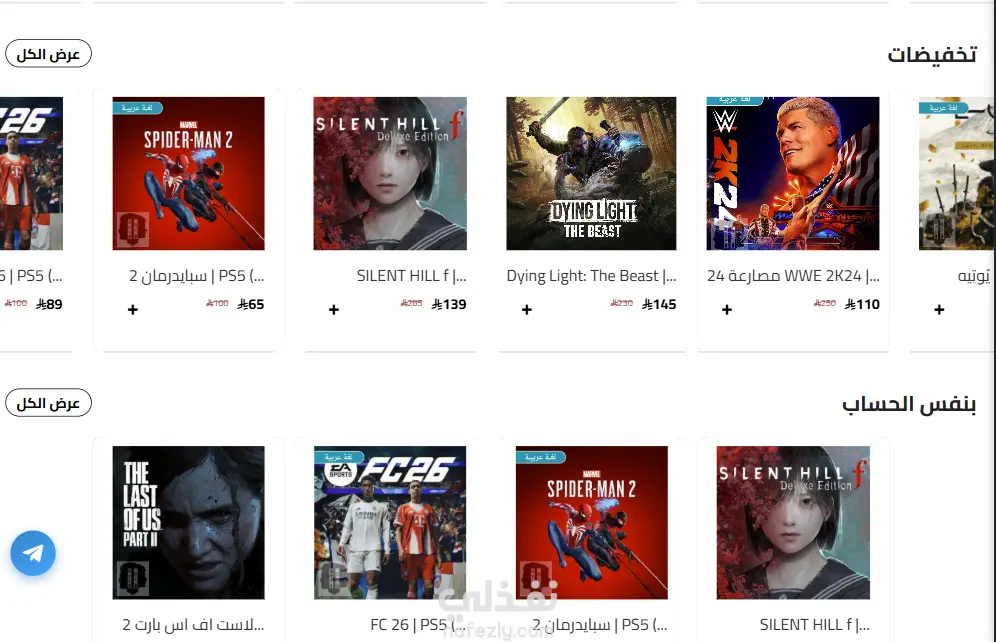Click the 'Dying Light: The Beast' title link
996x642 pixels.
point(591,276)
